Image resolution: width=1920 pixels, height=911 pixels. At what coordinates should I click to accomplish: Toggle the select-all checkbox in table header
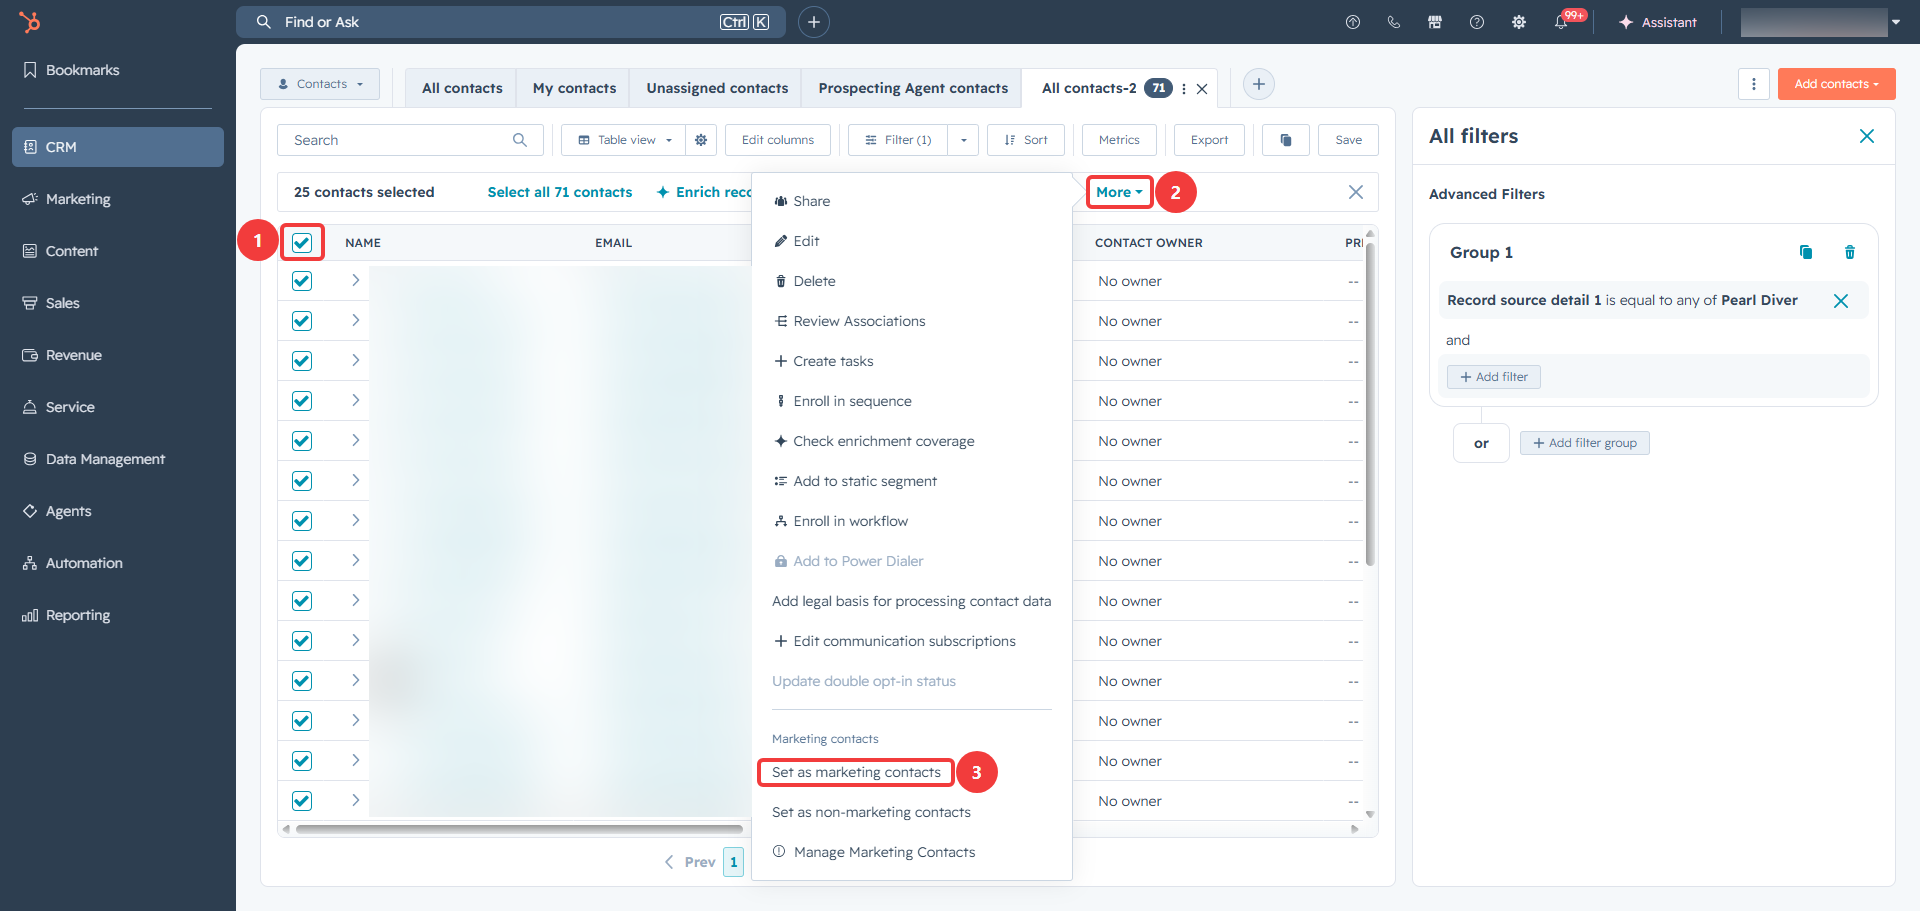[x=302, y=242]
